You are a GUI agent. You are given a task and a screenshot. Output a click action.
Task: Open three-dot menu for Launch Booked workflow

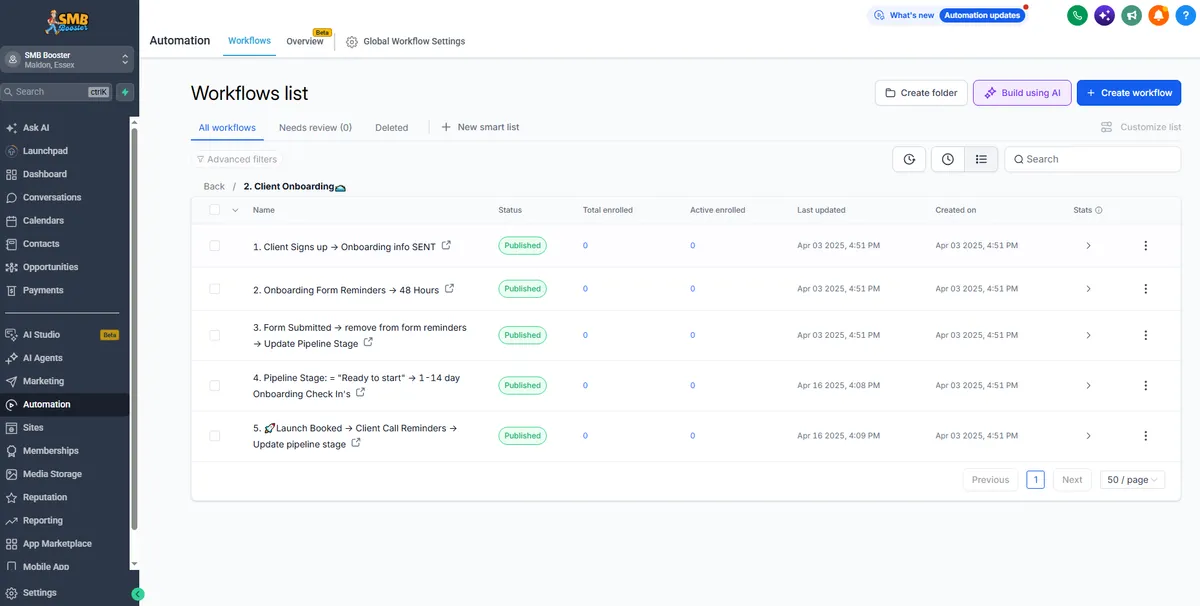[x=1145, y=436]
